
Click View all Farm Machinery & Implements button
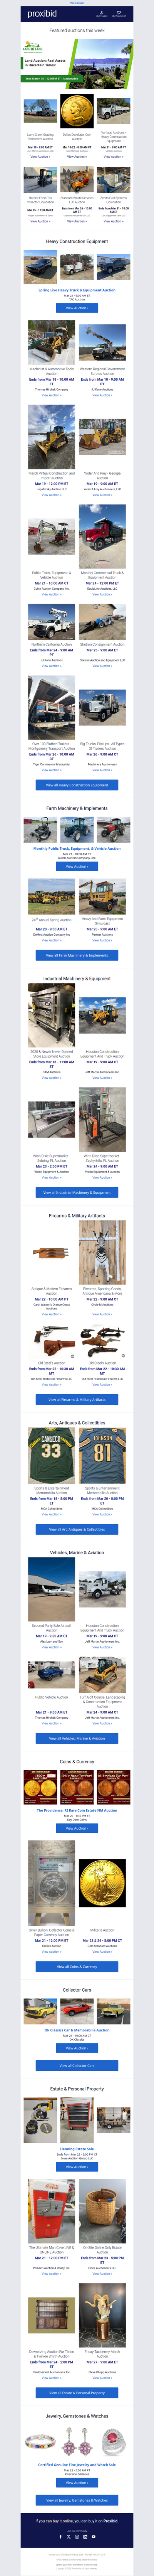tap(77, 955)
